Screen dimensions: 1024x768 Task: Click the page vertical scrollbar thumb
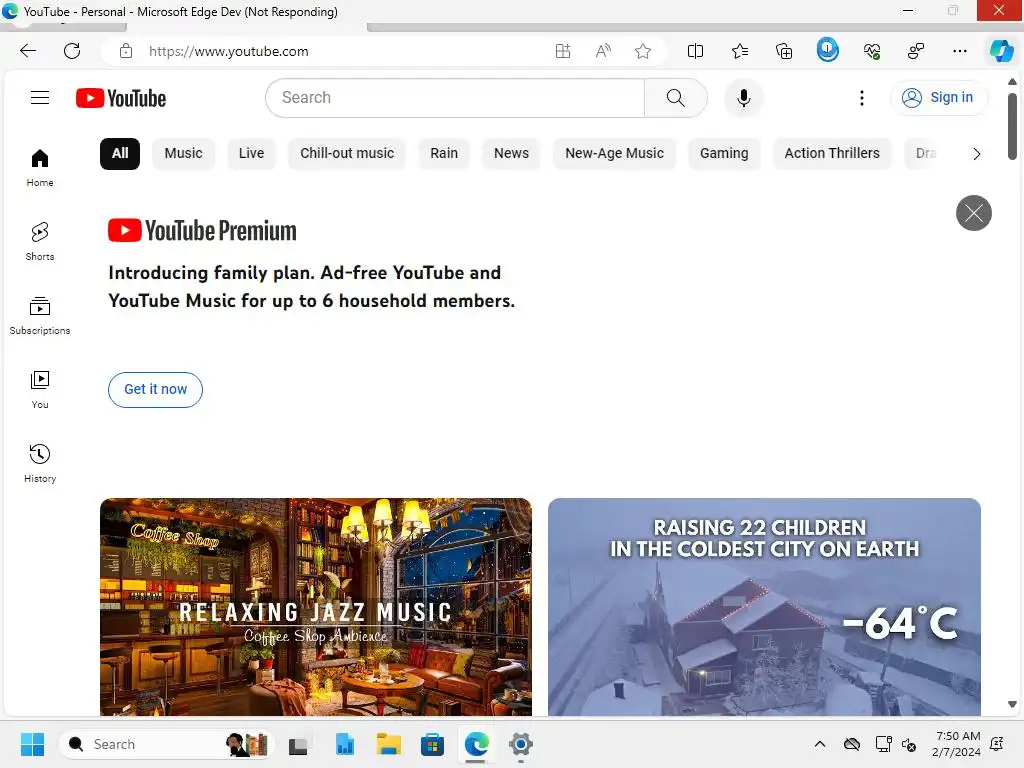click(1012, 126)
